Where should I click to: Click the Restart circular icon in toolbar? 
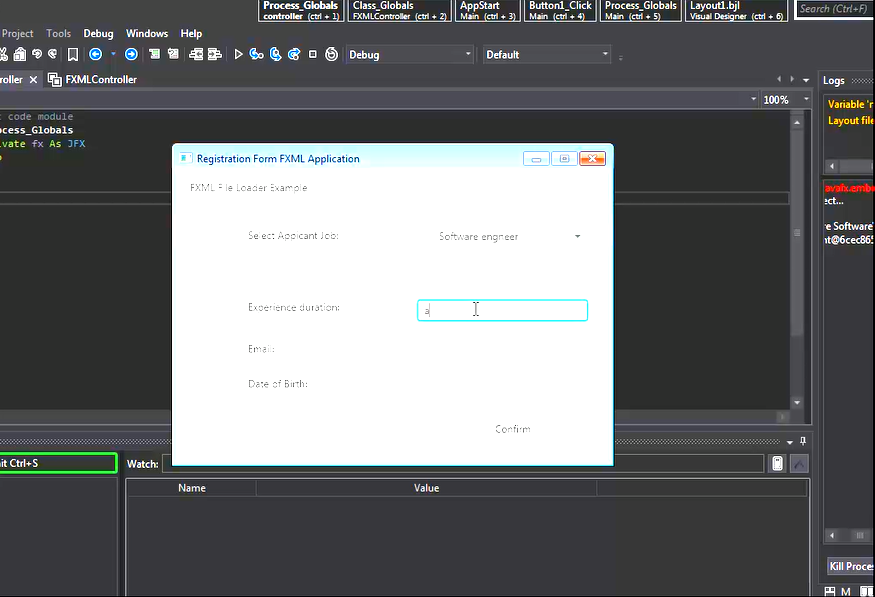tap(331, 55)
